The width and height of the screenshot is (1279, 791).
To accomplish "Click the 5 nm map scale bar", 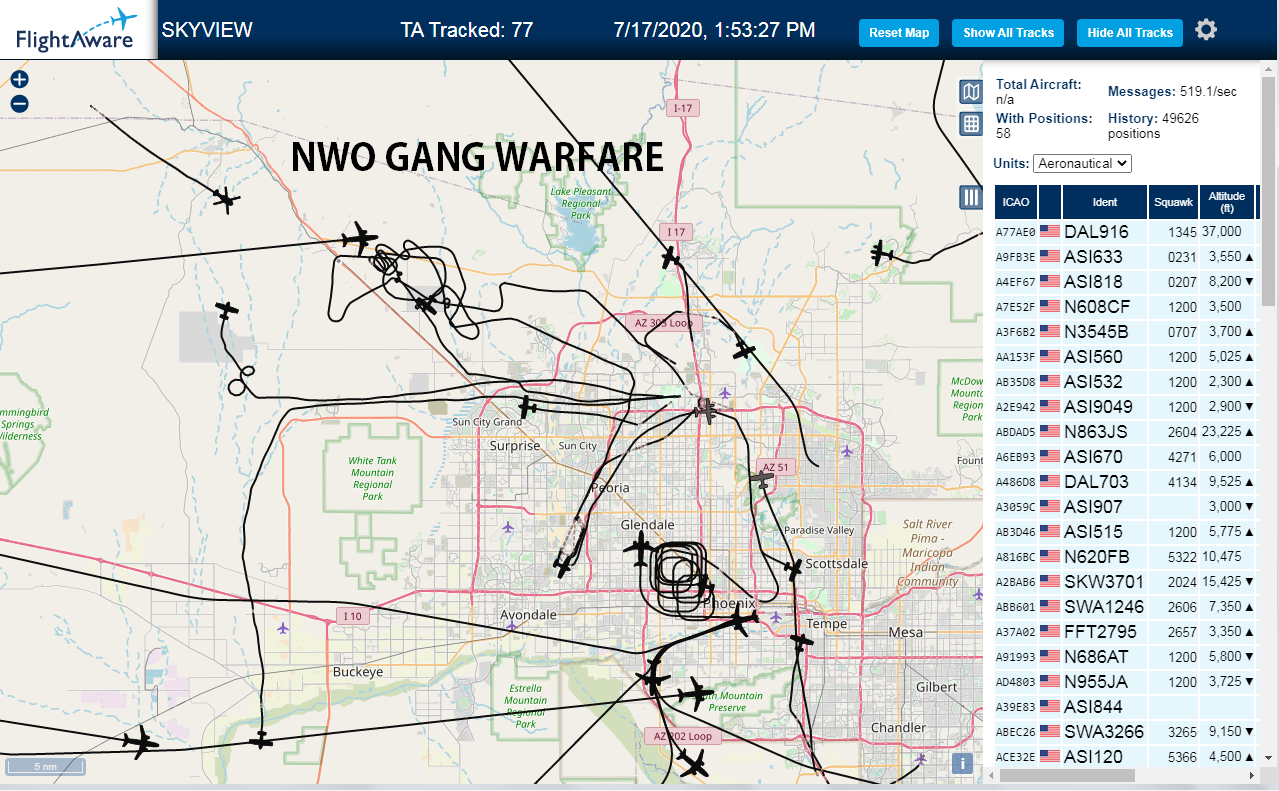I will [x=45, y=767].
